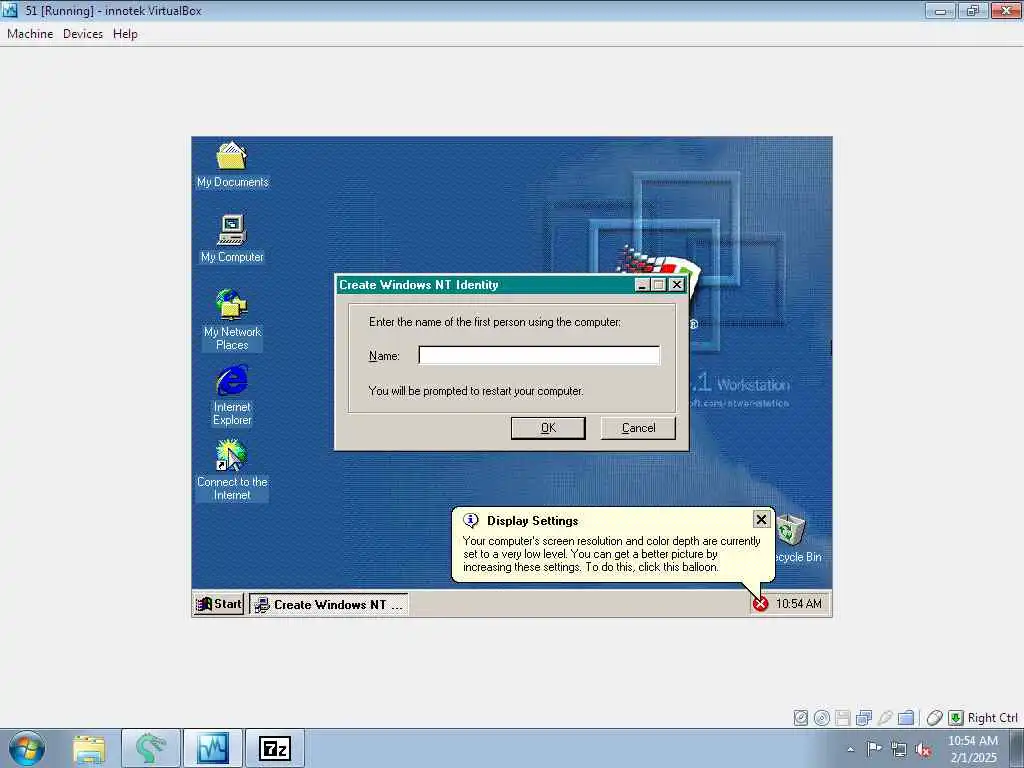Viewport: 1024px width, 768px height.
Task: Select the Internet Explorer desktop icon
Action: [232, 395]
